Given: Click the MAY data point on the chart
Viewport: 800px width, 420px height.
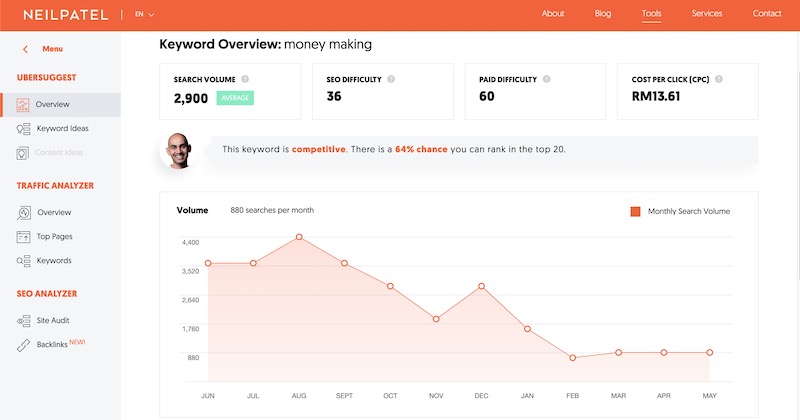Looking at the screenshot, I should 710,353.
